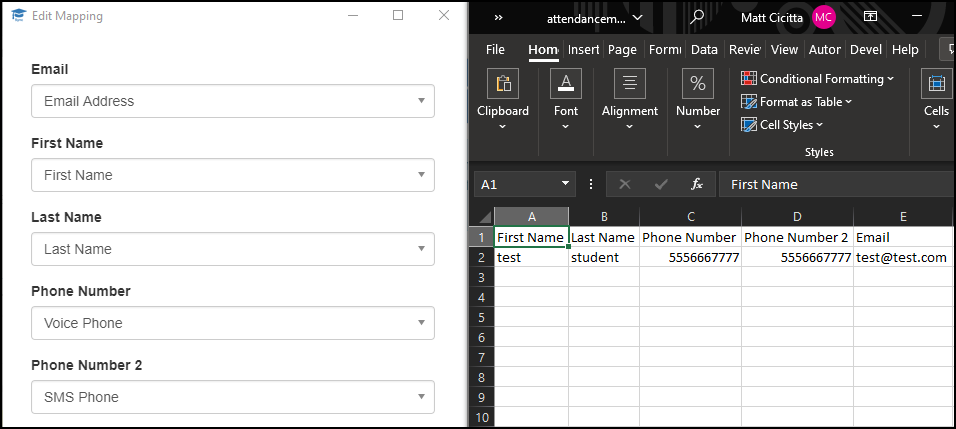The image size is (956, 429).
Task: Open Clipboard group dropdown arrow
Action: tap(503, 127)
